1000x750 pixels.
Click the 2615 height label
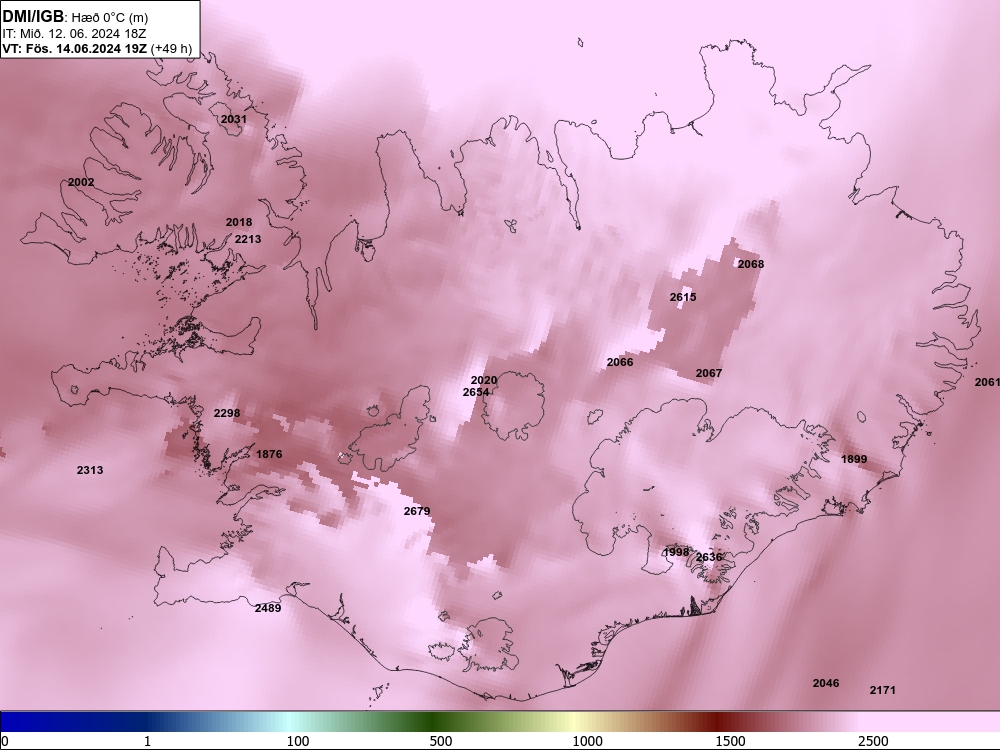[x=683, y=297]
